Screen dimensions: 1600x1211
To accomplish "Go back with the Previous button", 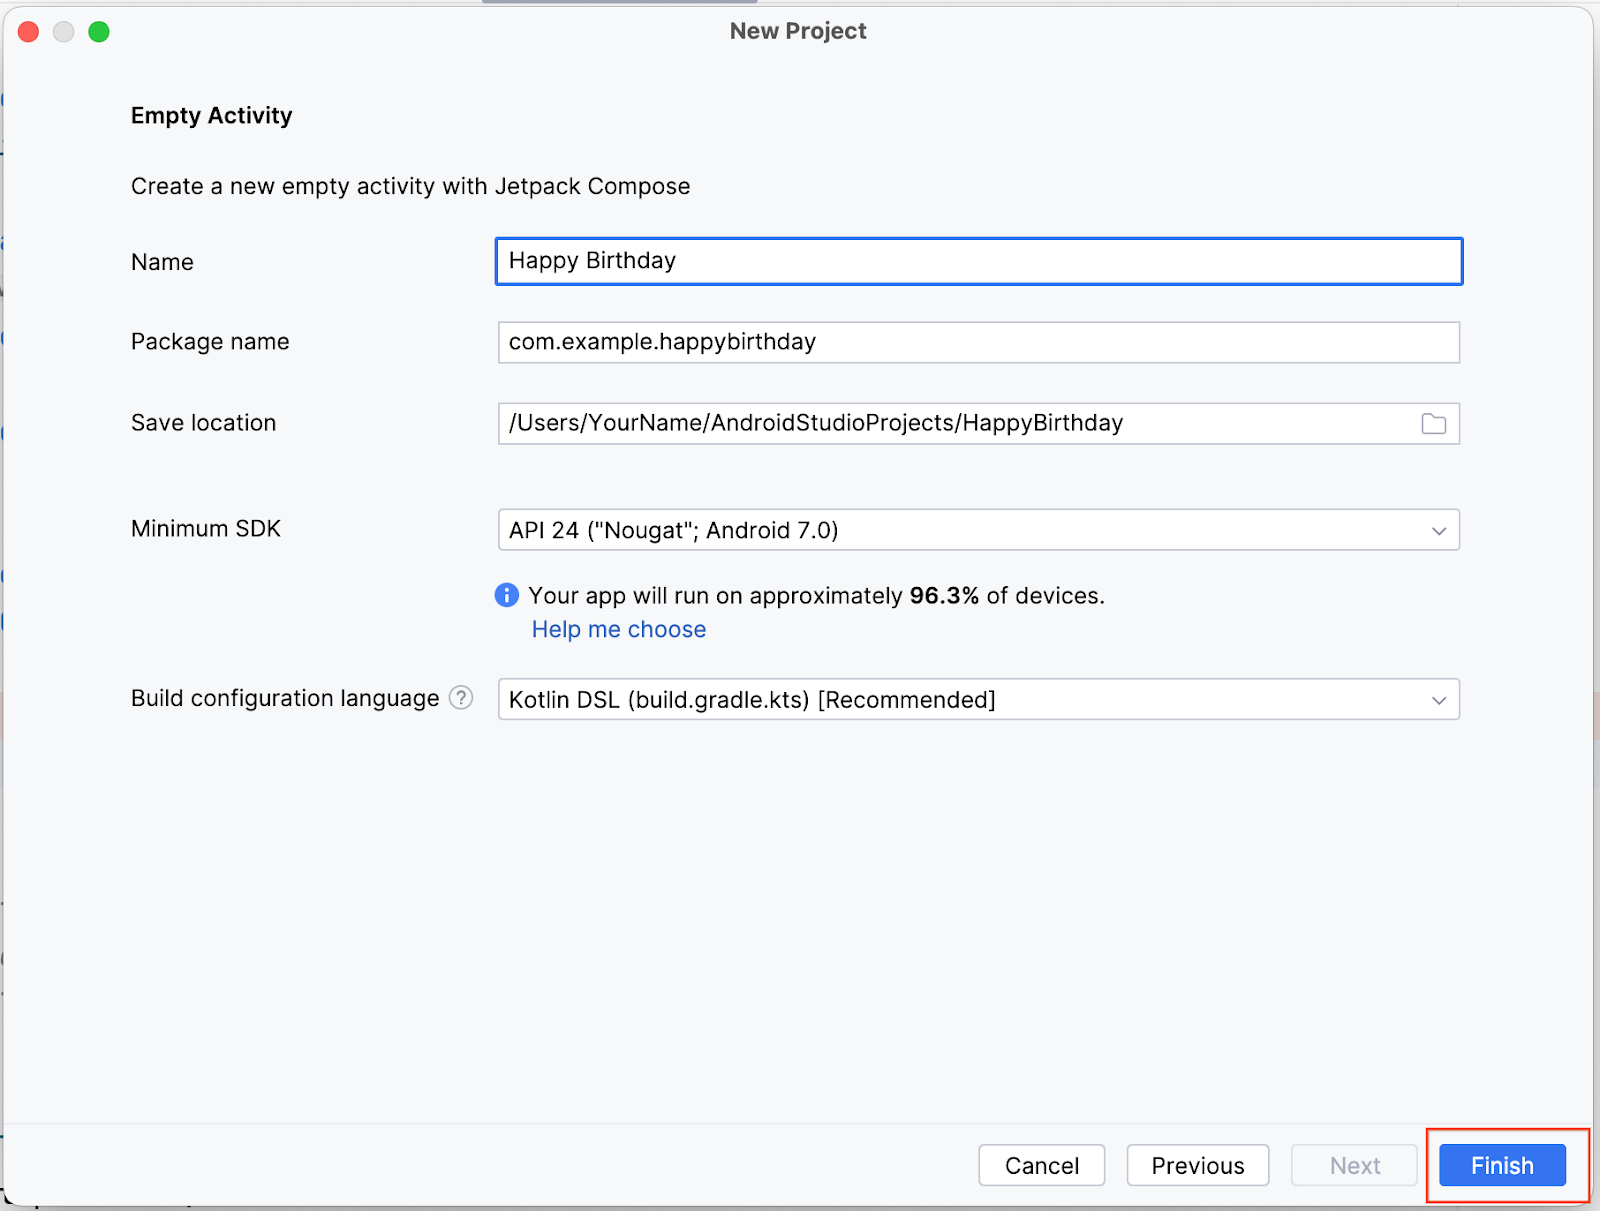I will 1197,1166.
